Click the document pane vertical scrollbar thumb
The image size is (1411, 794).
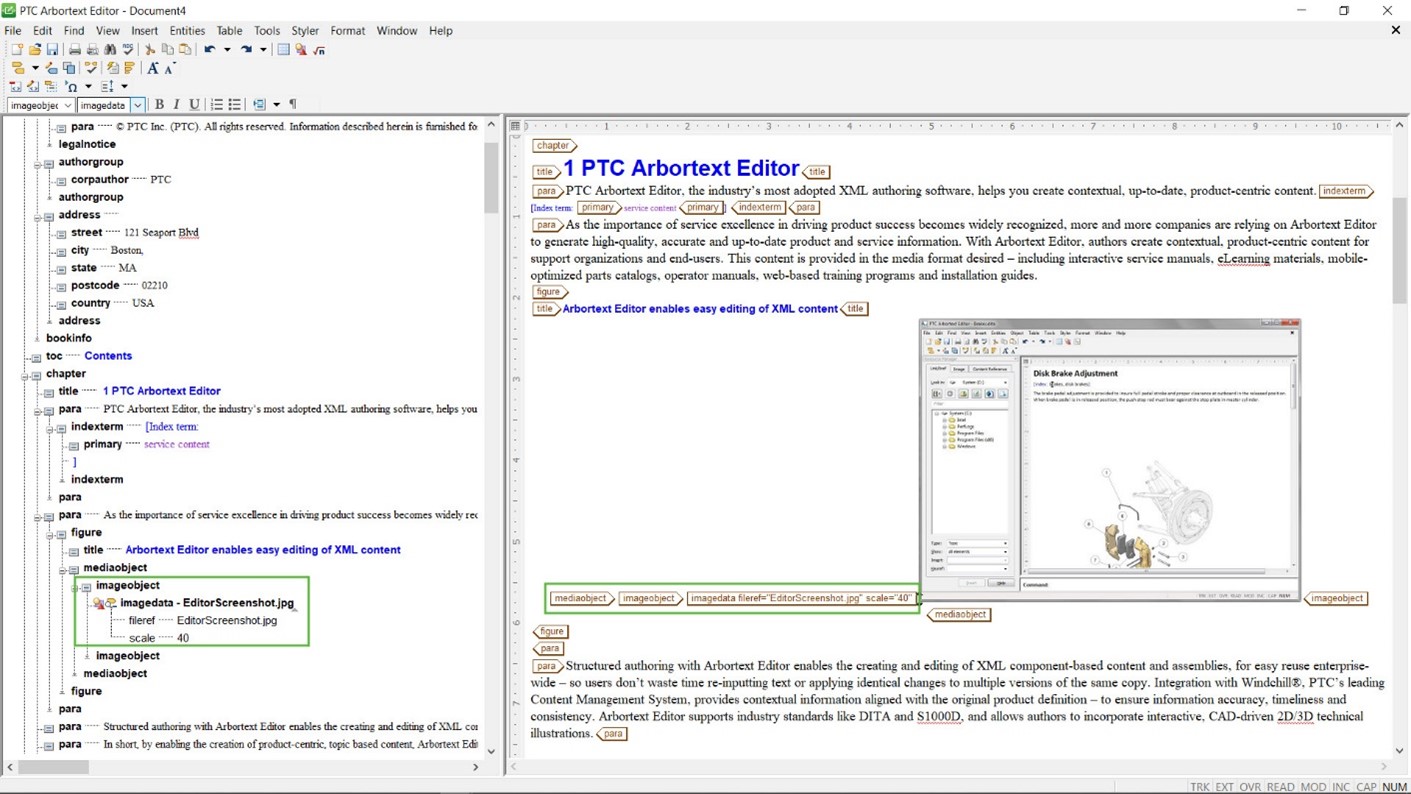[x=1399, y=251]
